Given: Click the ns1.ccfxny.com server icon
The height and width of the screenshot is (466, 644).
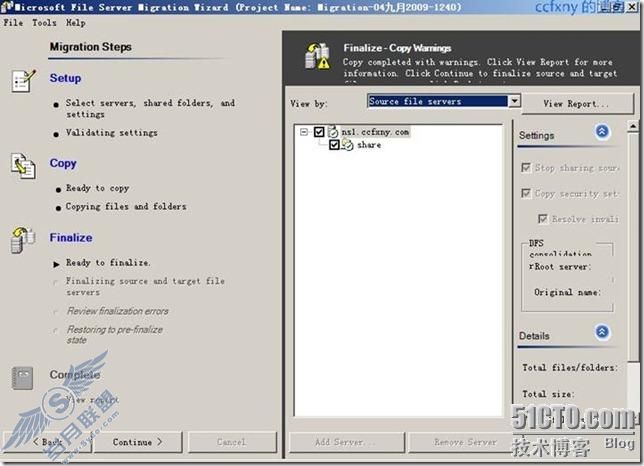Looking at the screenshot, I should (333, 131).
